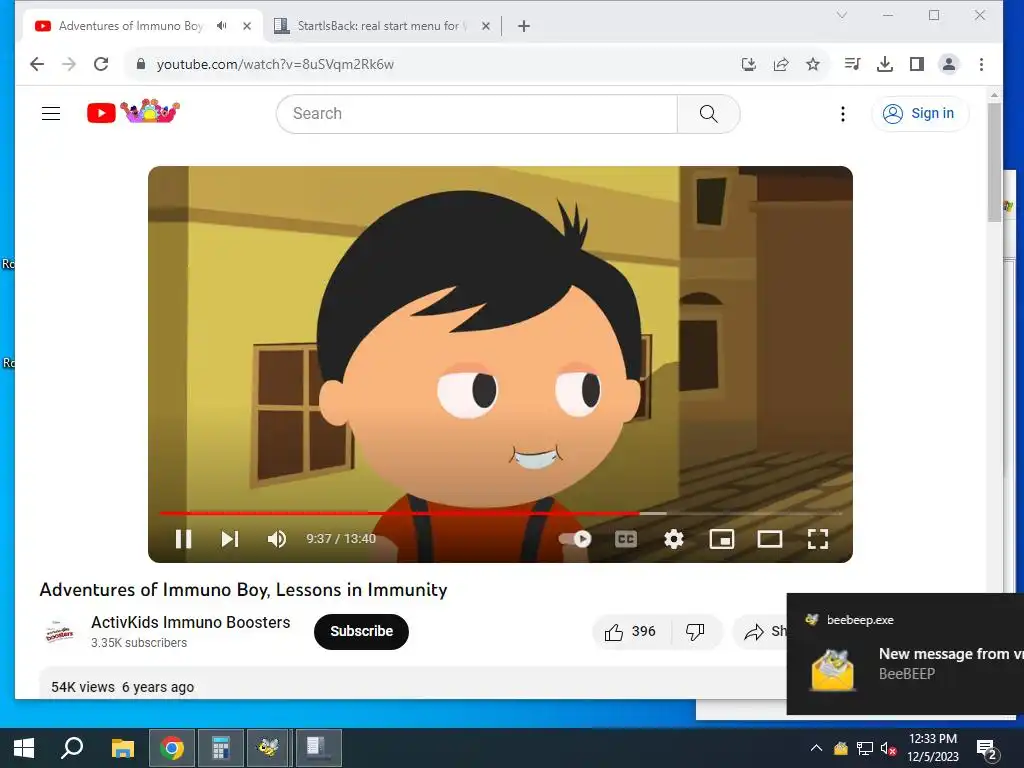Switch to theater mode
Screen dimensions: 1024x768
pyautogui.click(x=770, y=539)
